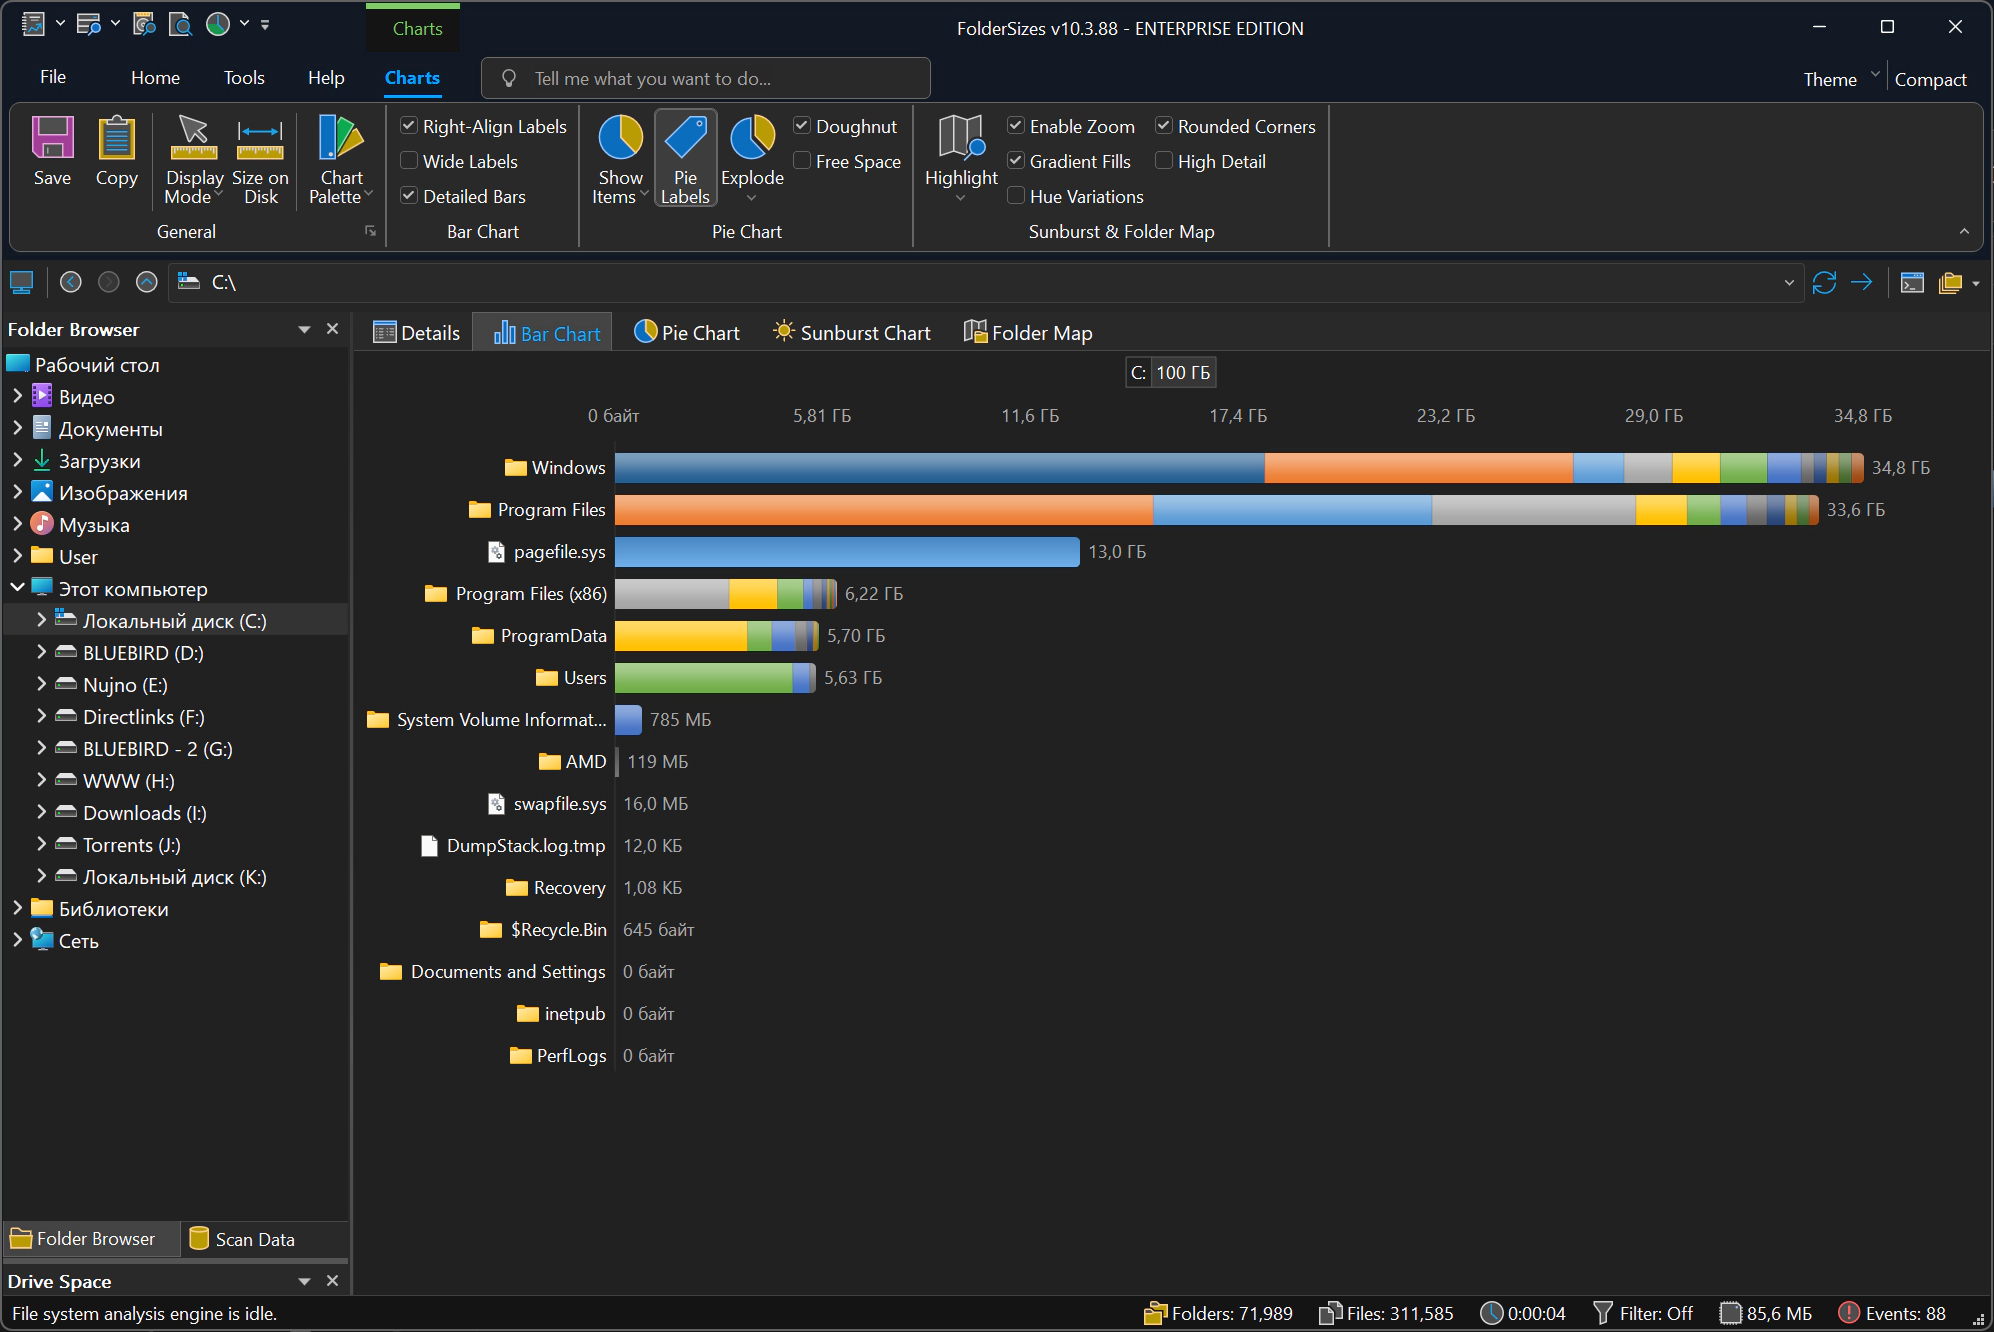This screenshot has height=1332, width=1994.
Task: Click the refresh scan icon
Action: tap(1824, 283)
